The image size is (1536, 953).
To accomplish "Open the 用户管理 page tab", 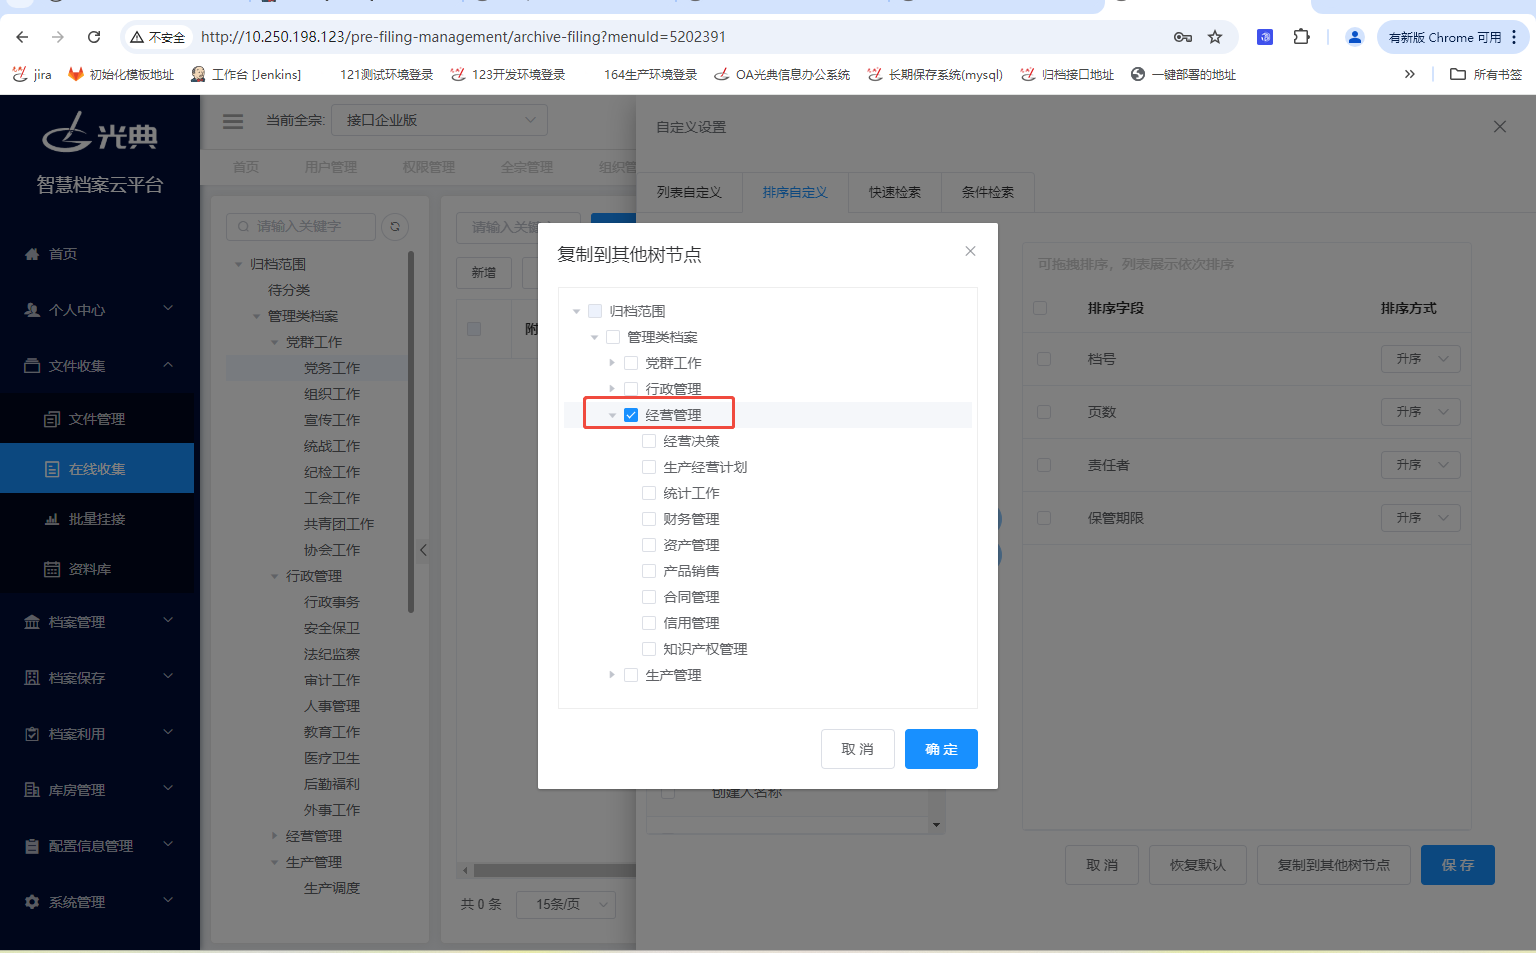I will pyautogui.click(x=331, y=167).
